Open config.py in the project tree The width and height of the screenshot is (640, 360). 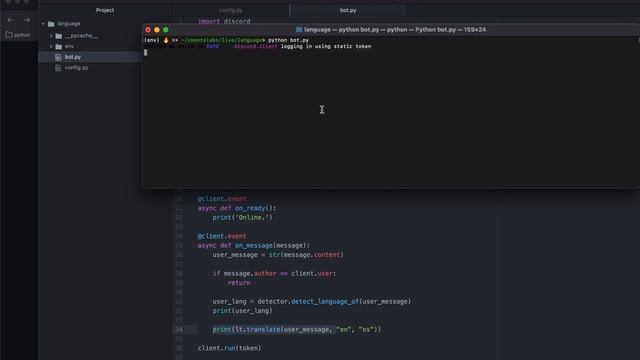point(76,68)
